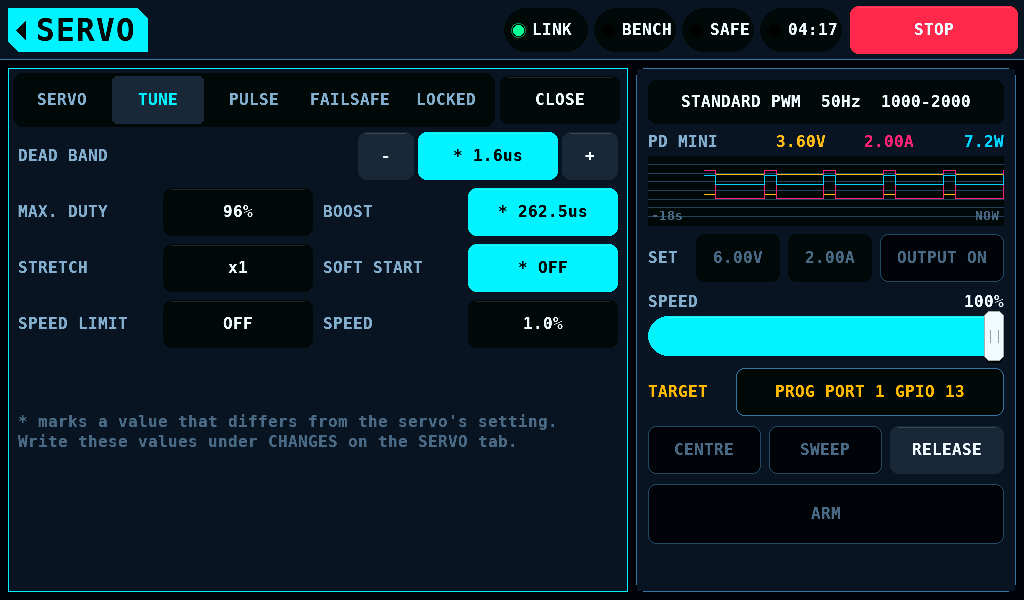Switch to the SERVO tab
The width and height of the screenshot is (1024, 600).
pos(62,100)
